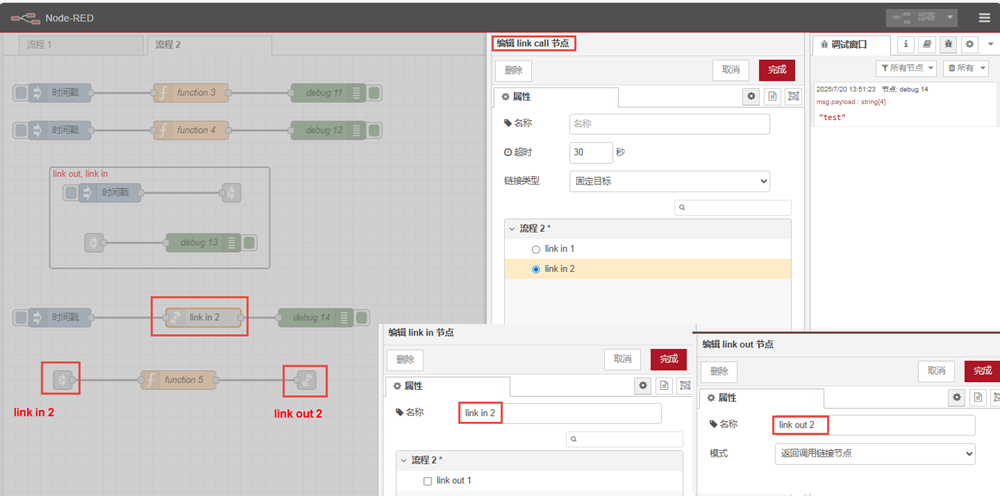Click the "test" debug message value
This screenshot has width=1000, height=496.
[x=832, y=118]
